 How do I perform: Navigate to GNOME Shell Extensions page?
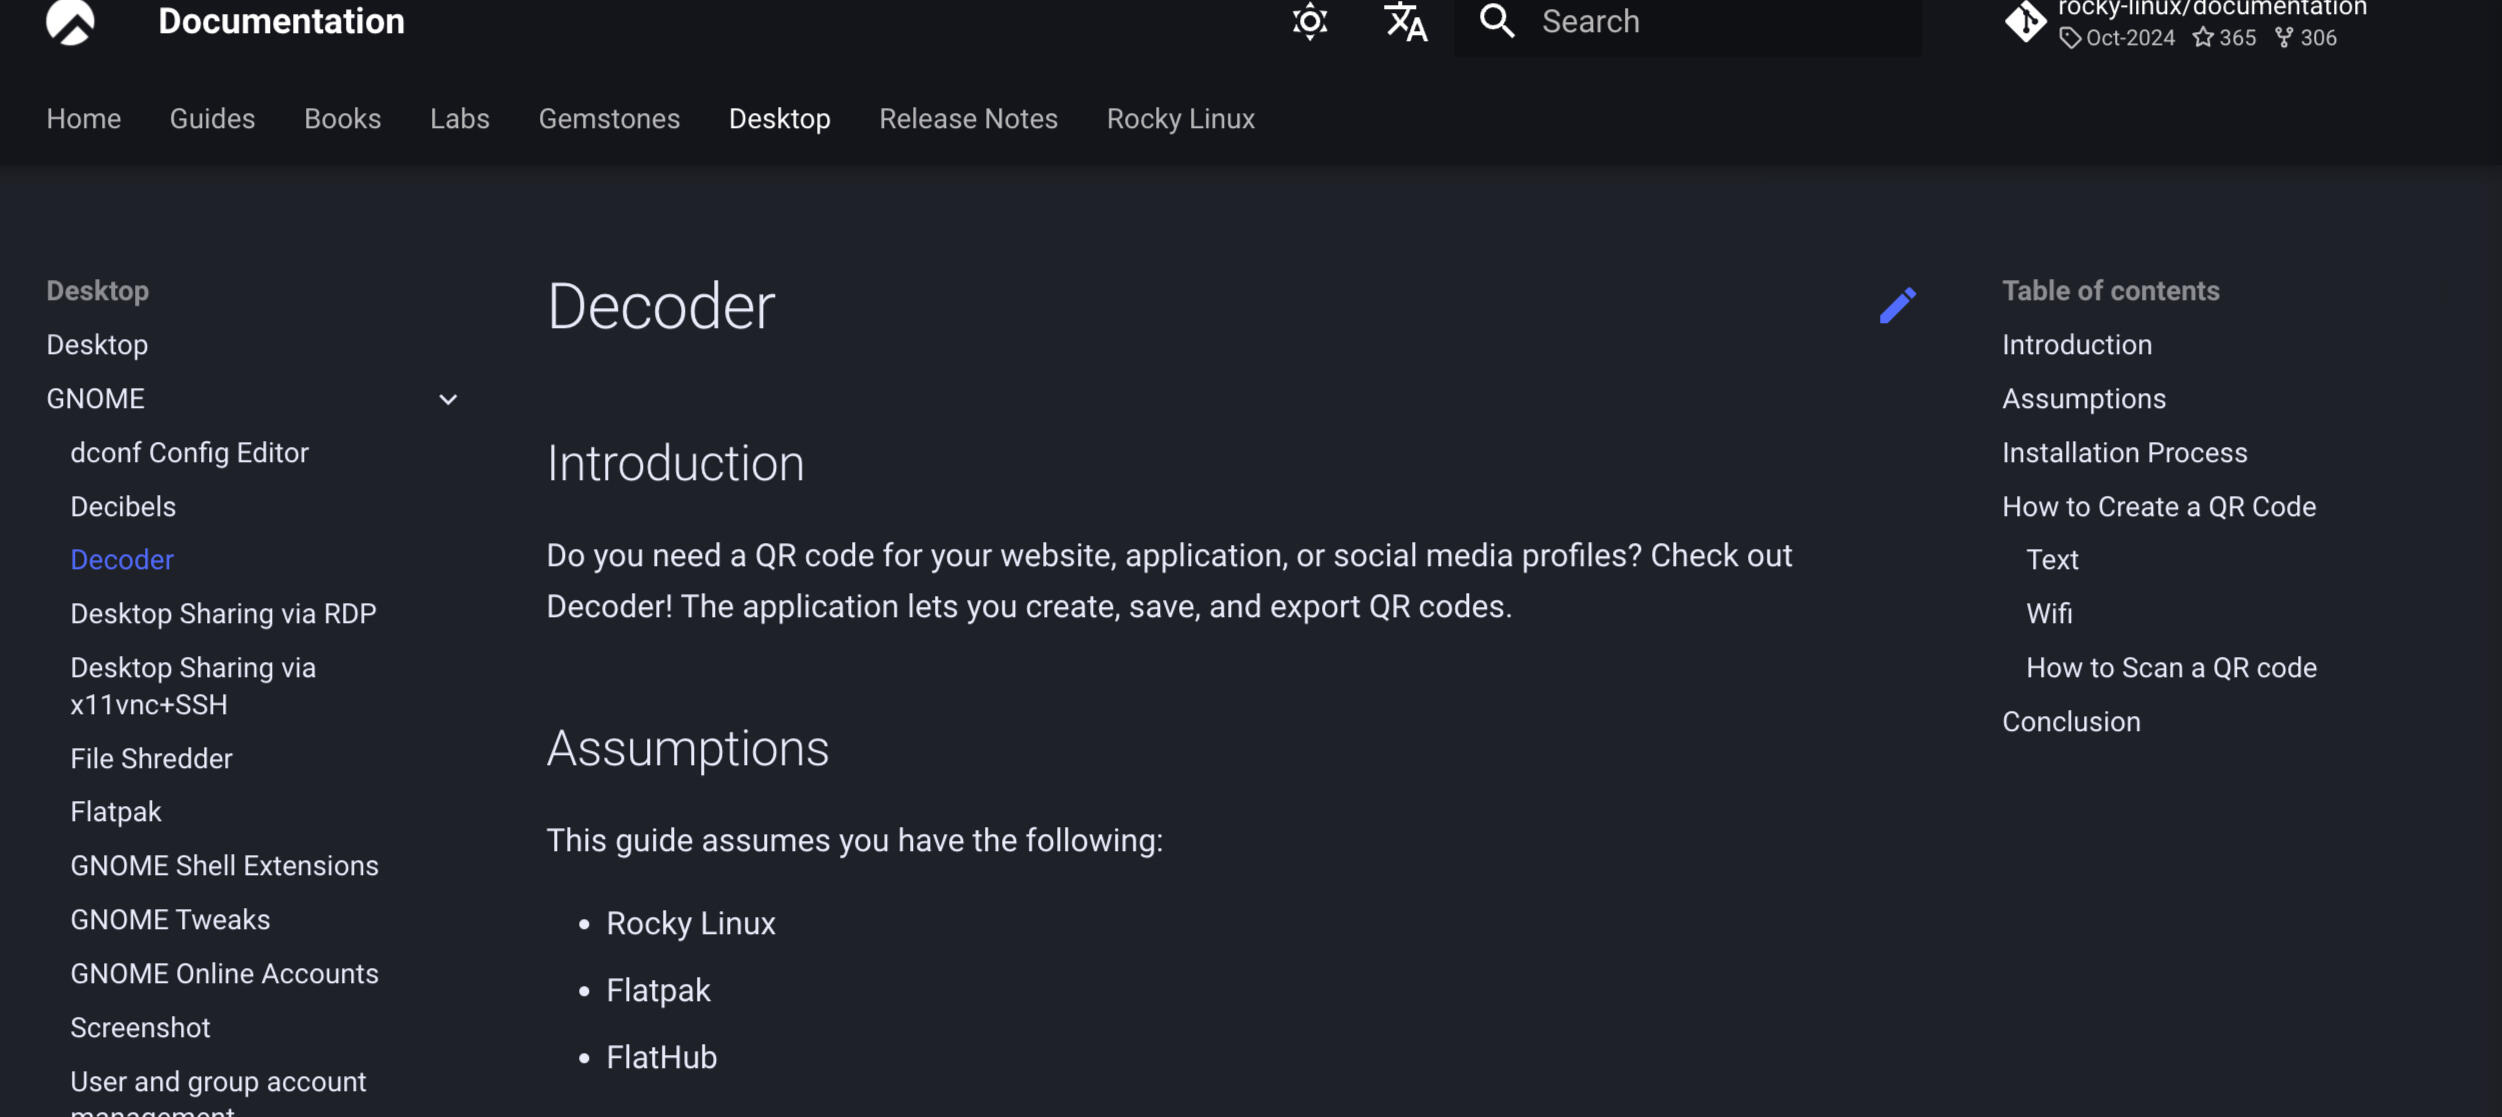click(224, 865)
